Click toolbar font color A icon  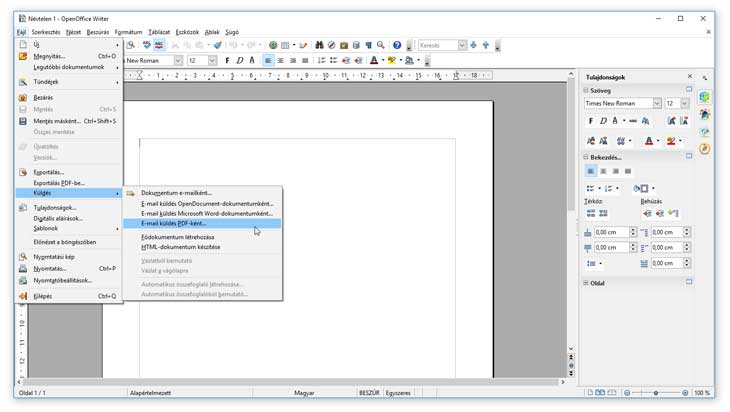[374, 61]
